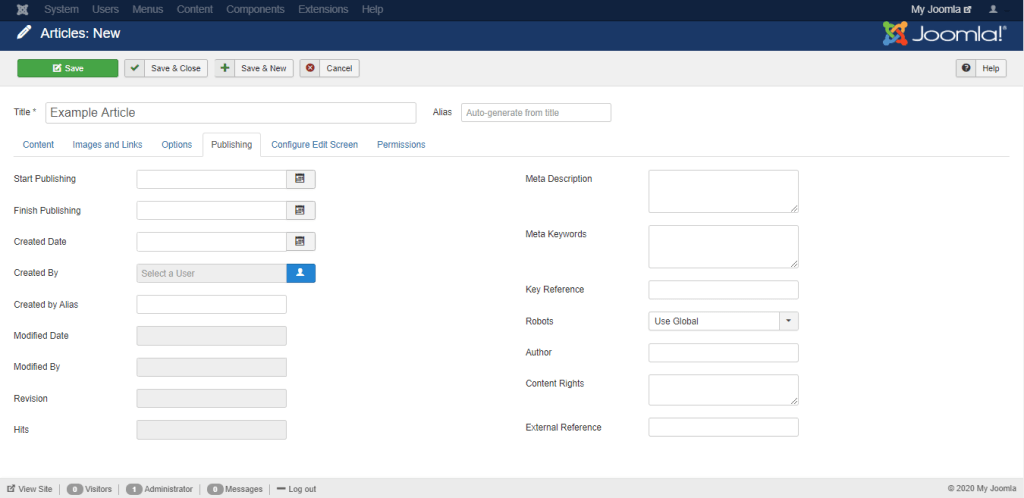This screenshot has height=498, width=1024.
Task: Click the plus icon on Save & New
Action: click(x=225, y=68)
